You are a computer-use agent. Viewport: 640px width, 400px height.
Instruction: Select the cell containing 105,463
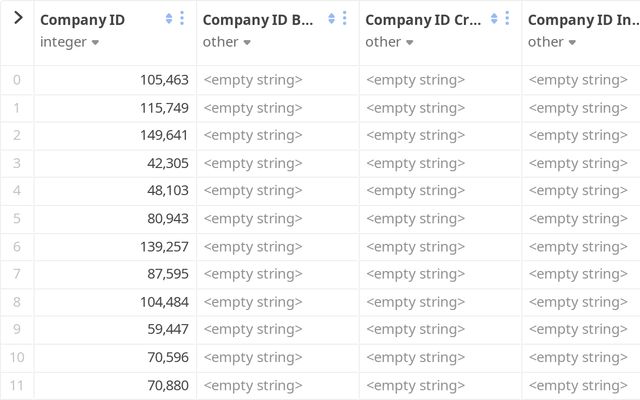tap(115, 80)
